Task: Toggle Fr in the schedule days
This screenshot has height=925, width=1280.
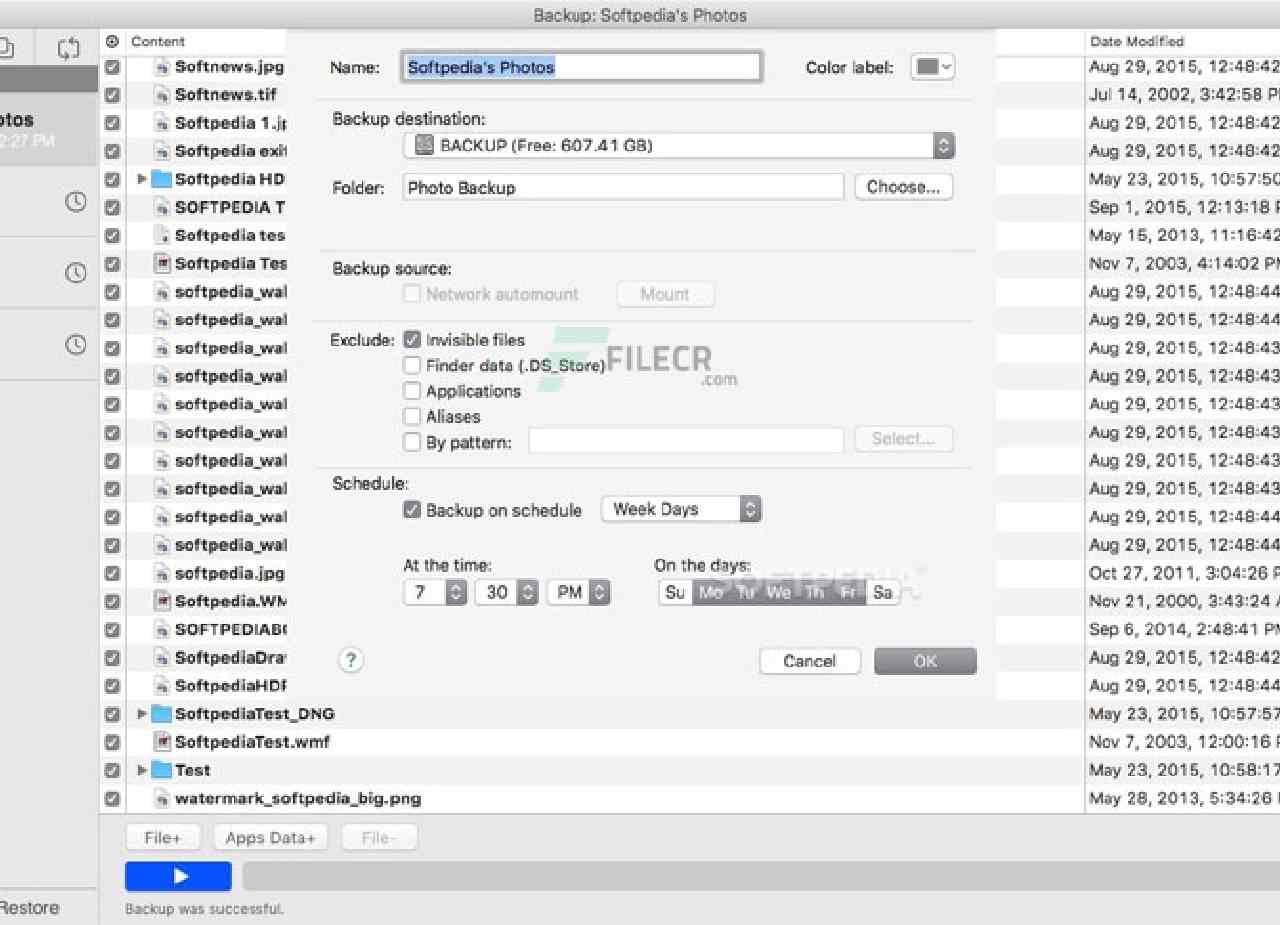Action: click(848, 592)
